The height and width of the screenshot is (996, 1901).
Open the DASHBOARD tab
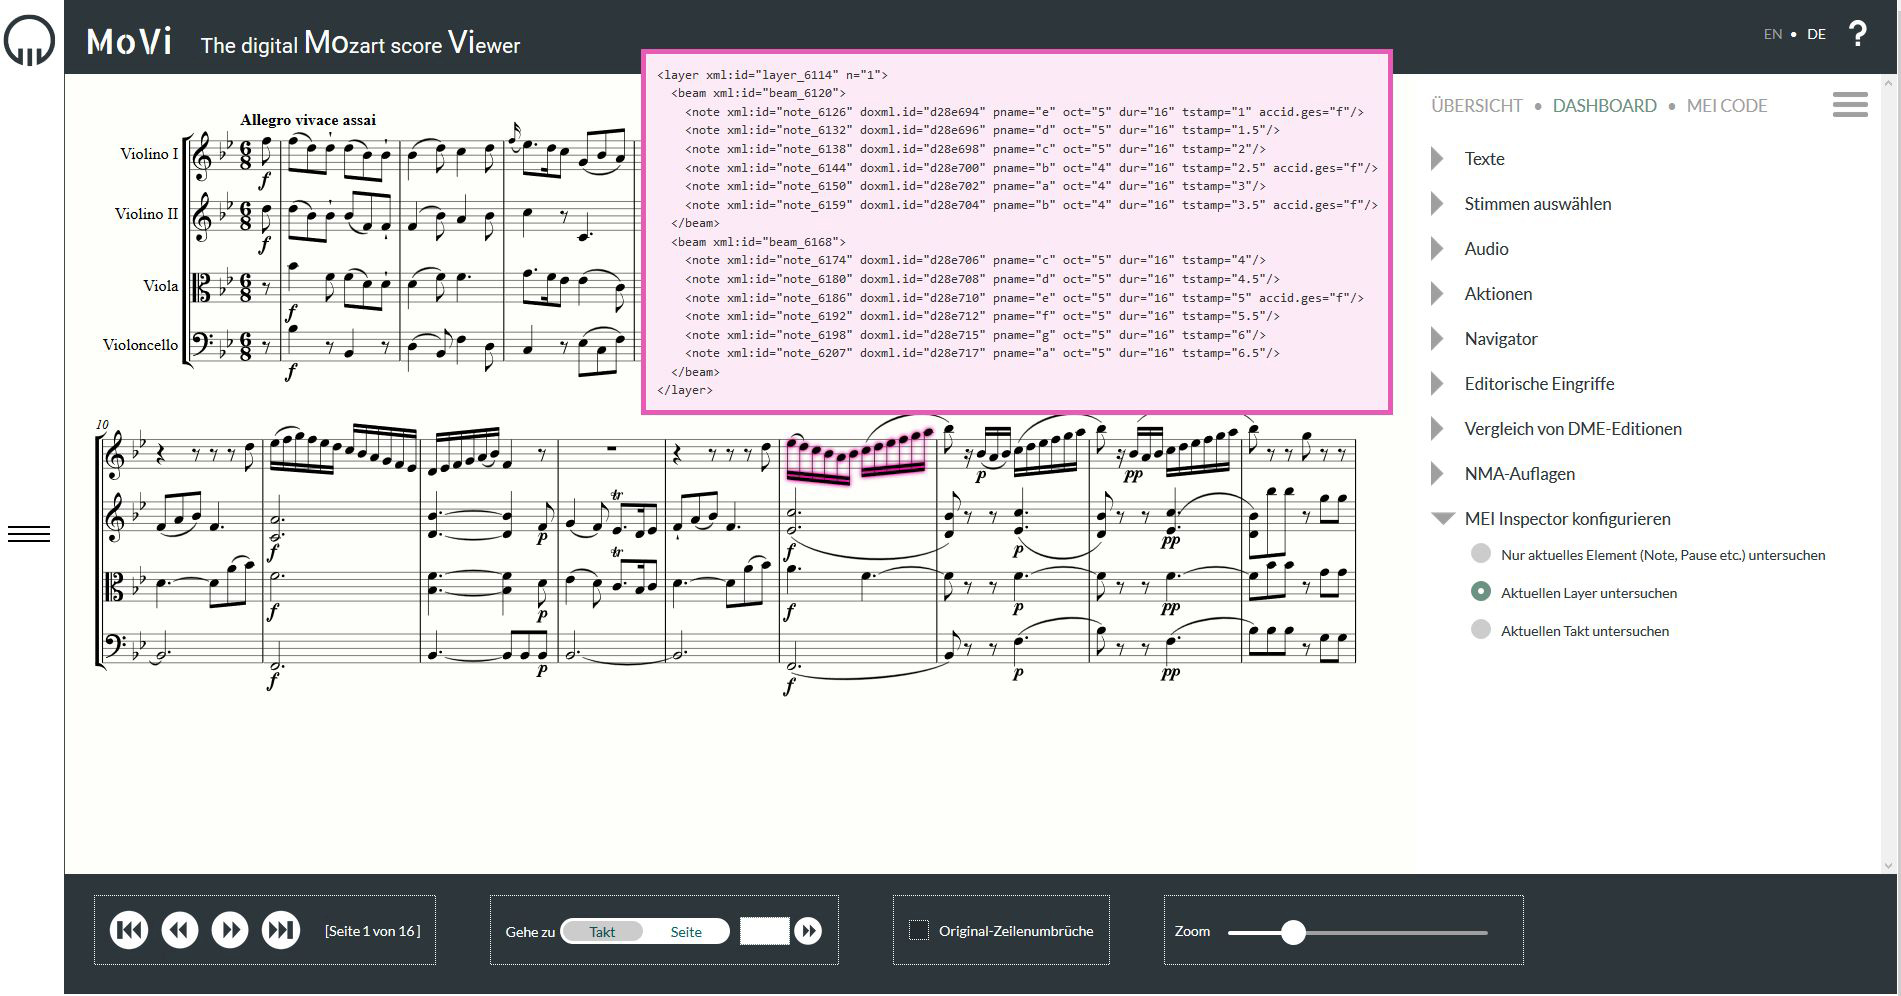1604,106
